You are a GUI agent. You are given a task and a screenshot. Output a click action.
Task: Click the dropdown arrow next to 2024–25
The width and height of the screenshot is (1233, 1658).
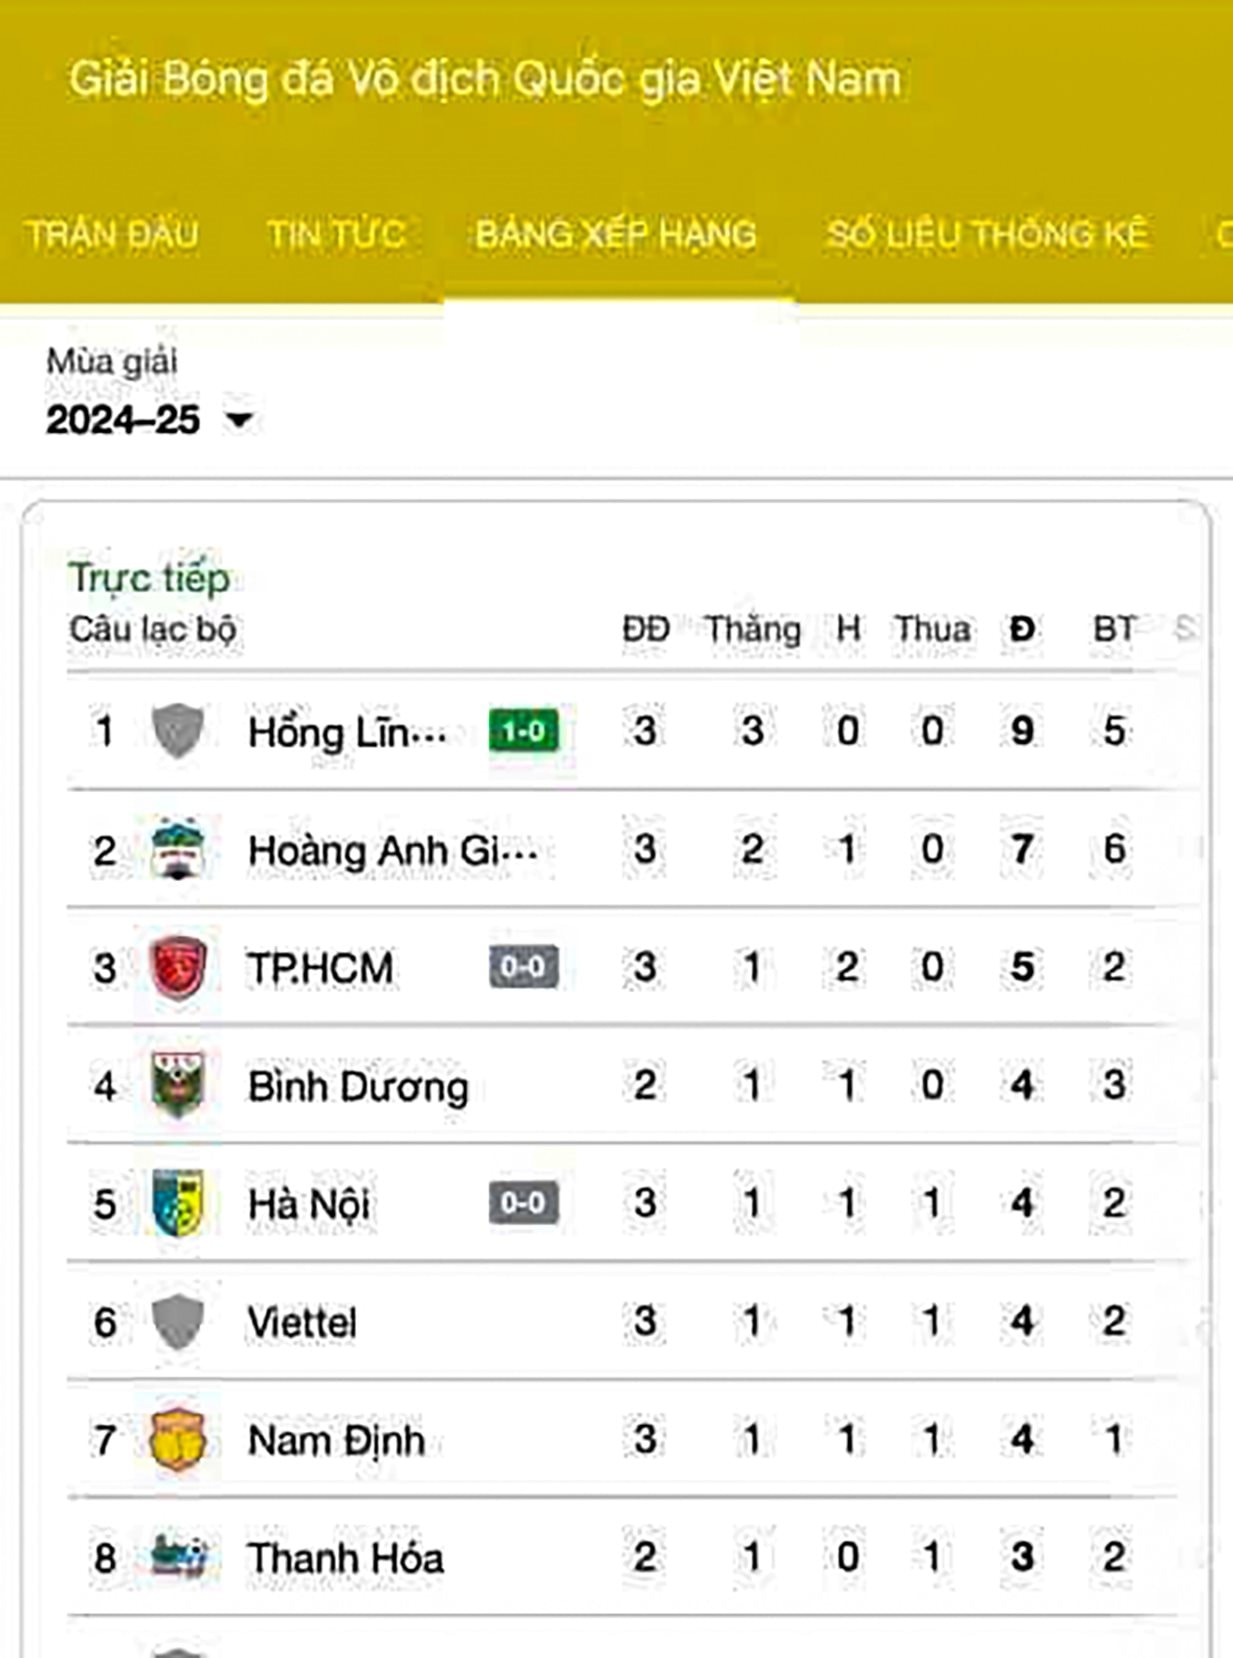[239, 420]
